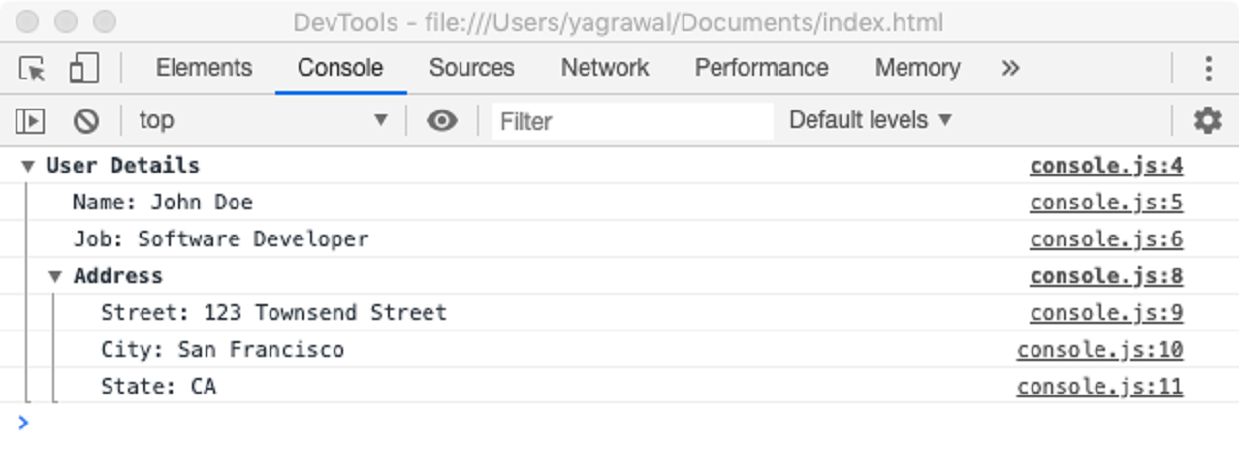
Task: Open the Performance tab
Action: click(761, 69)
